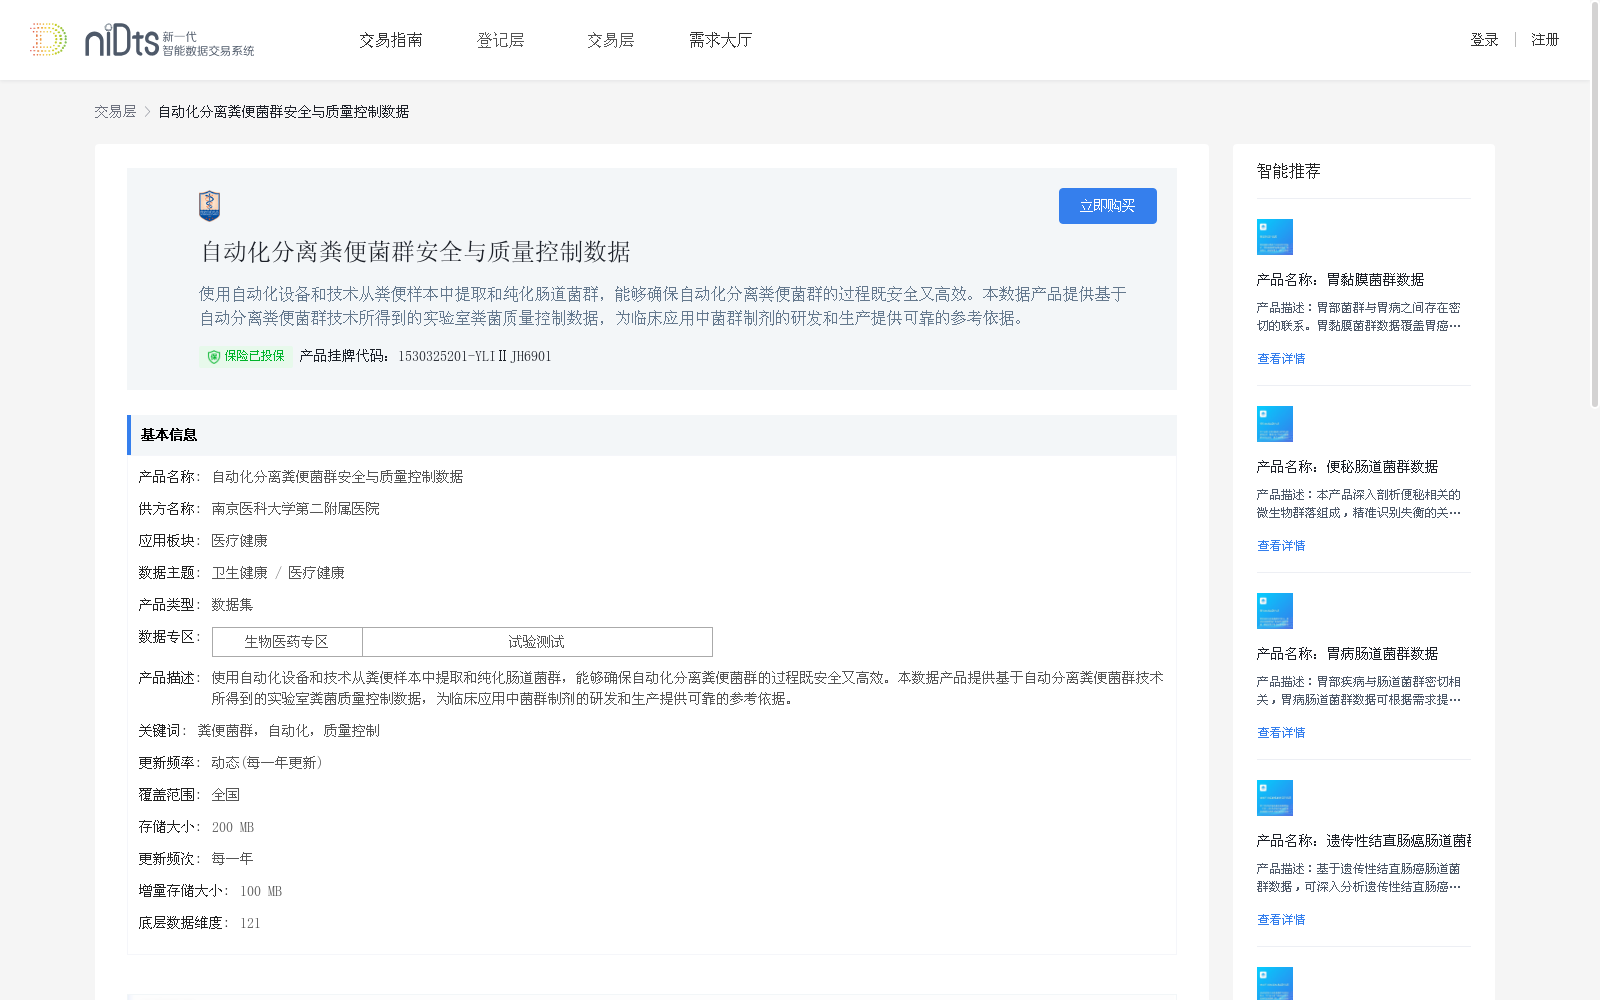
Task: Open 查看详情 for 胃病肠道菌群数据
Action: click(1281, 733)
